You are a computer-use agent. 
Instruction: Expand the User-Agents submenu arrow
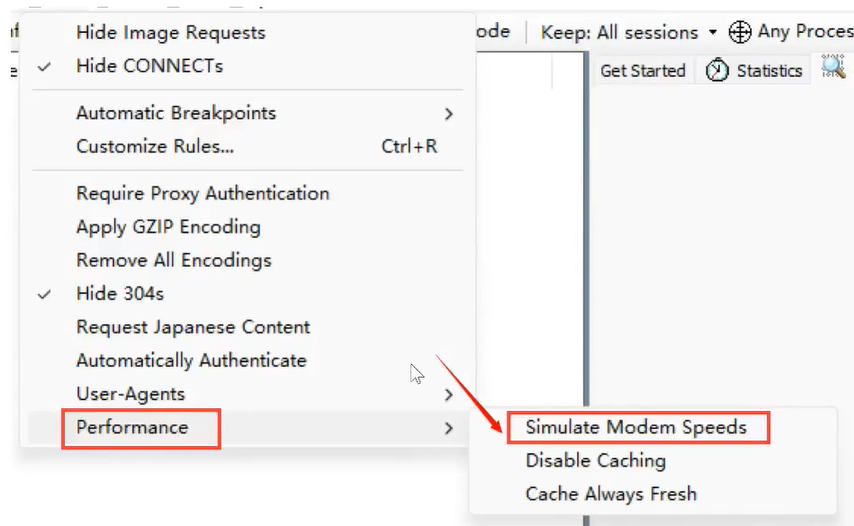[448, 394]
